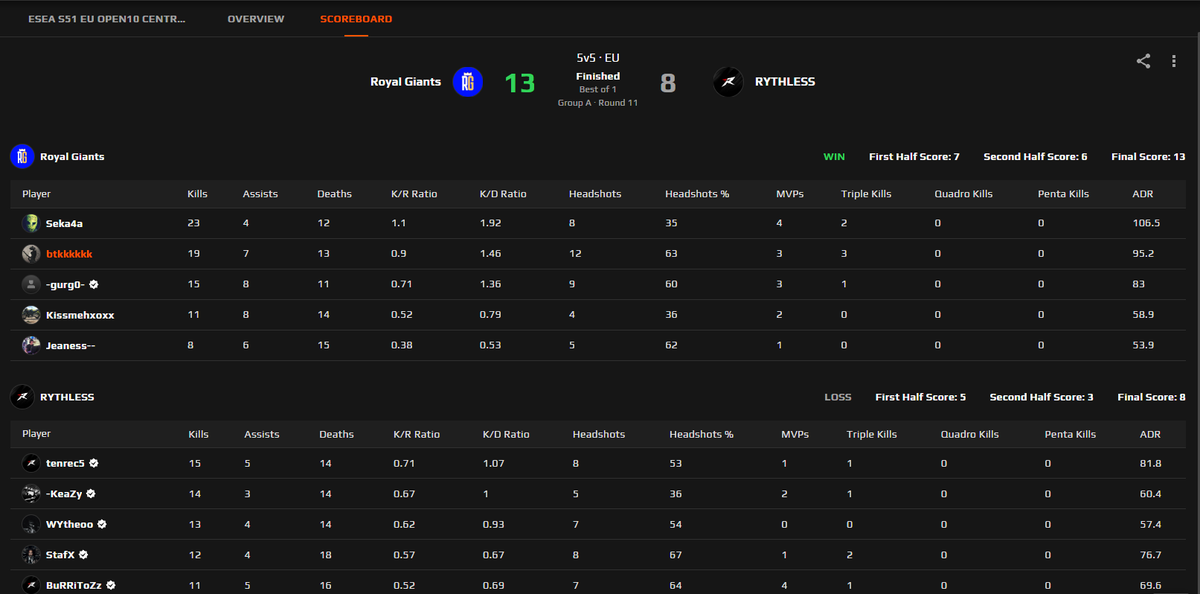Open the share icon menu
Screen dimensions: 1200x594
(x=1143, y=61)
